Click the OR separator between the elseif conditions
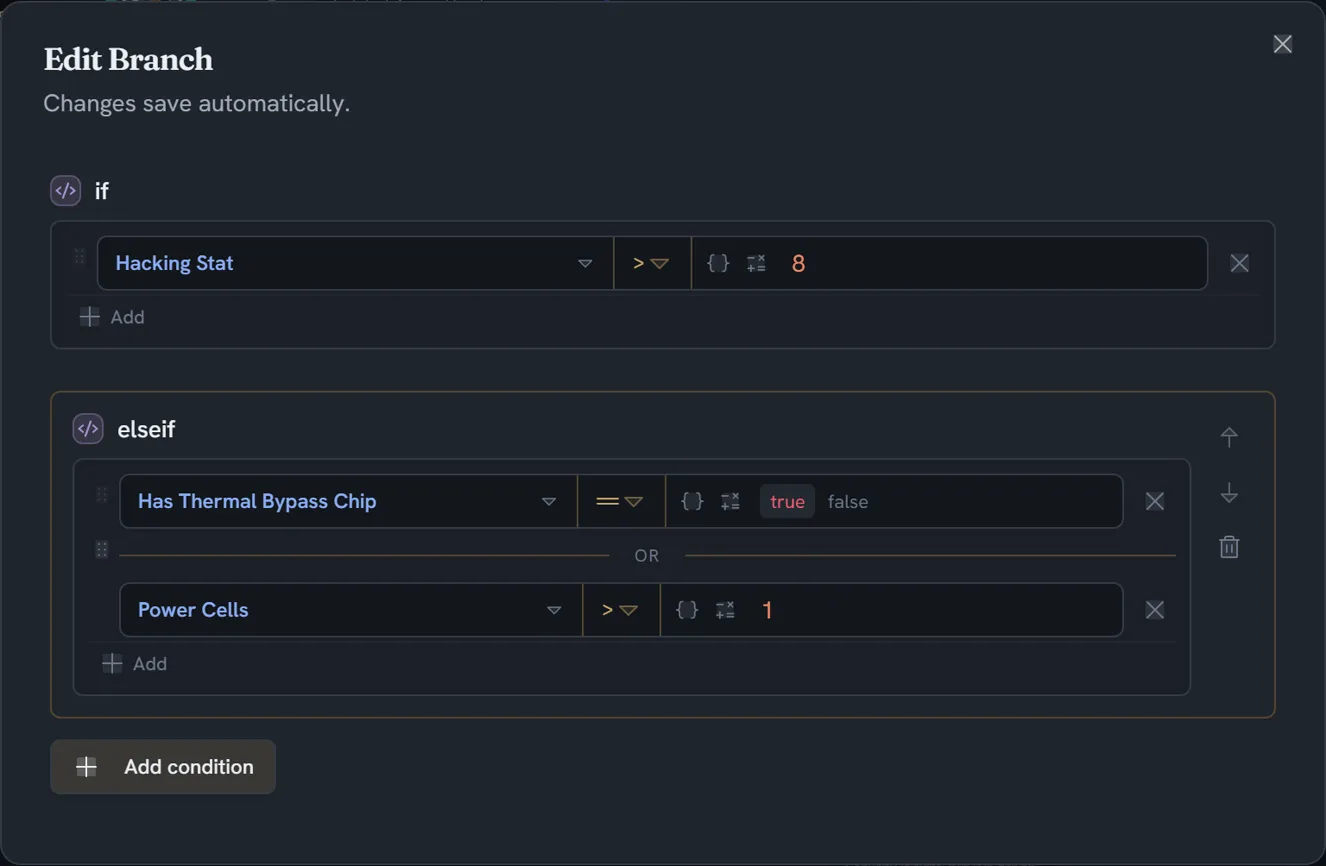Screen dimensions: 1326x866 coord(647,555)
